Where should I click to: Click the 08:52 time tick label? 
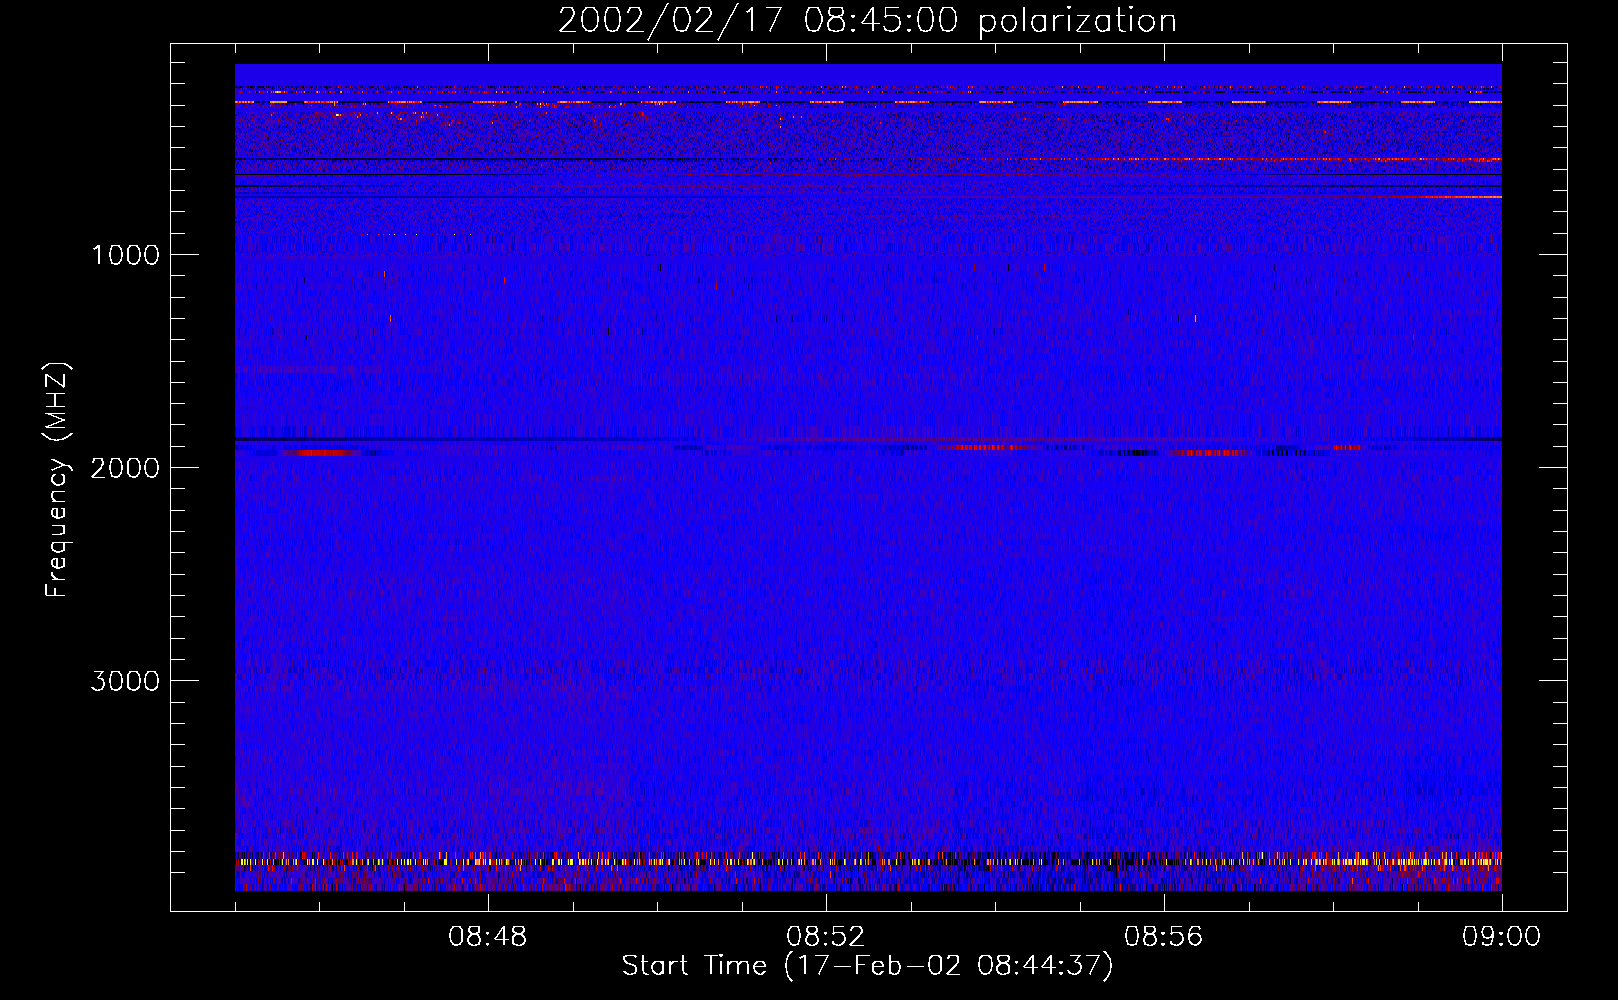pos(825,937)
